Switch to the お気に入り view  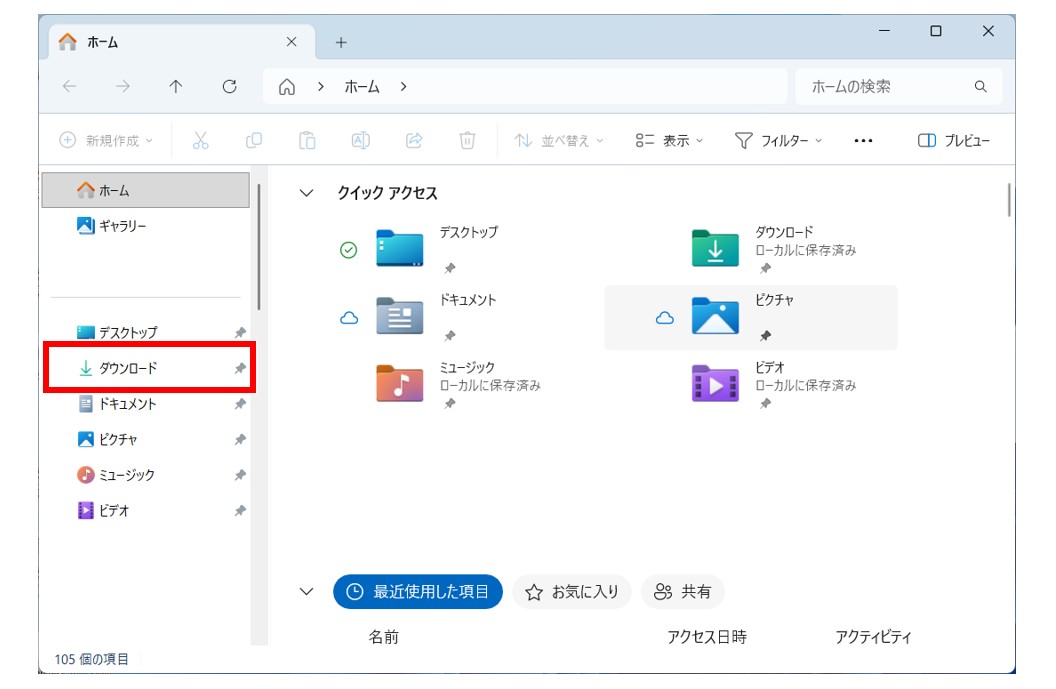[x=571, y=591]
